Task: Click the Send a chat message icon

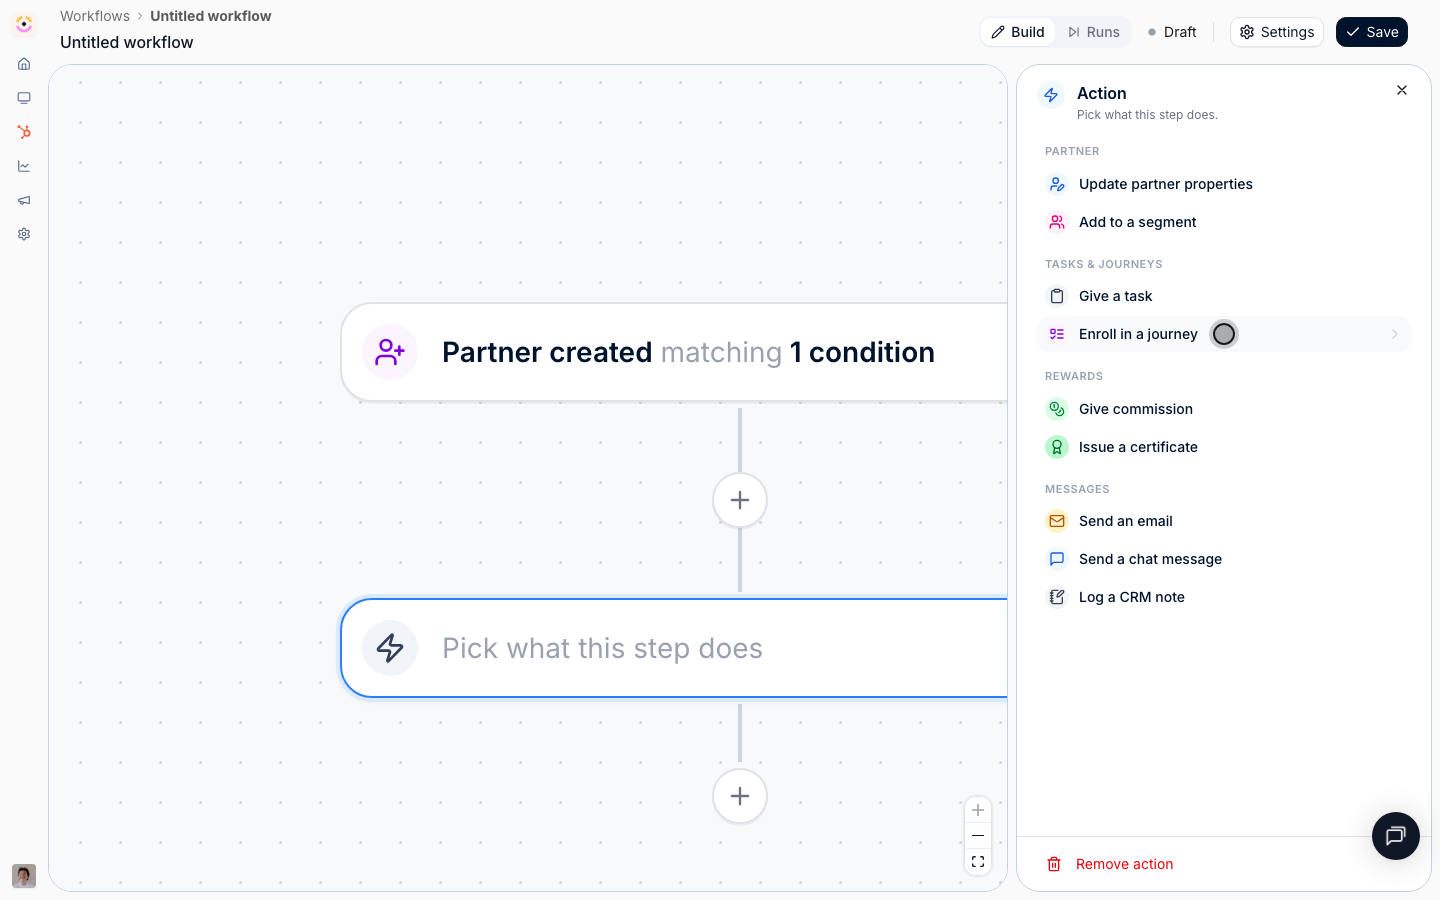Action: click(x=1057, y=559)
